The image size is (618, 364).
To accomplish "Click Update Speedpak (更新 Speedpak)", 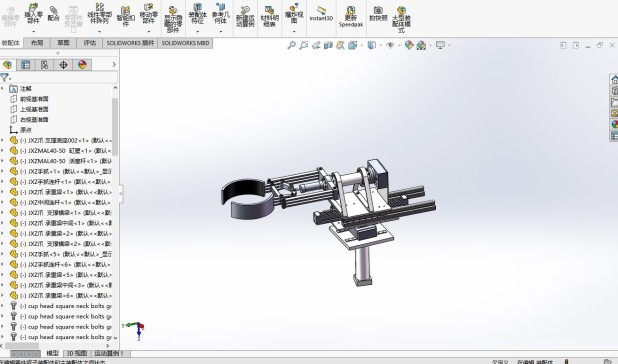I will pyautogui.click(x=351, y=17).
